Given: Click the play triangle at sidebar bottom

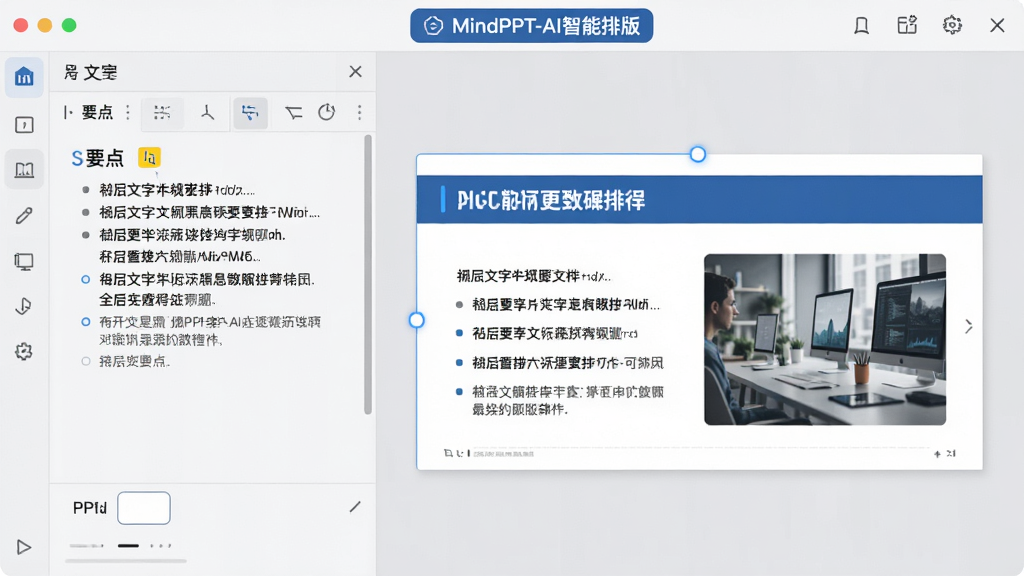Looking at the screenshot, I should coord(24,547).
